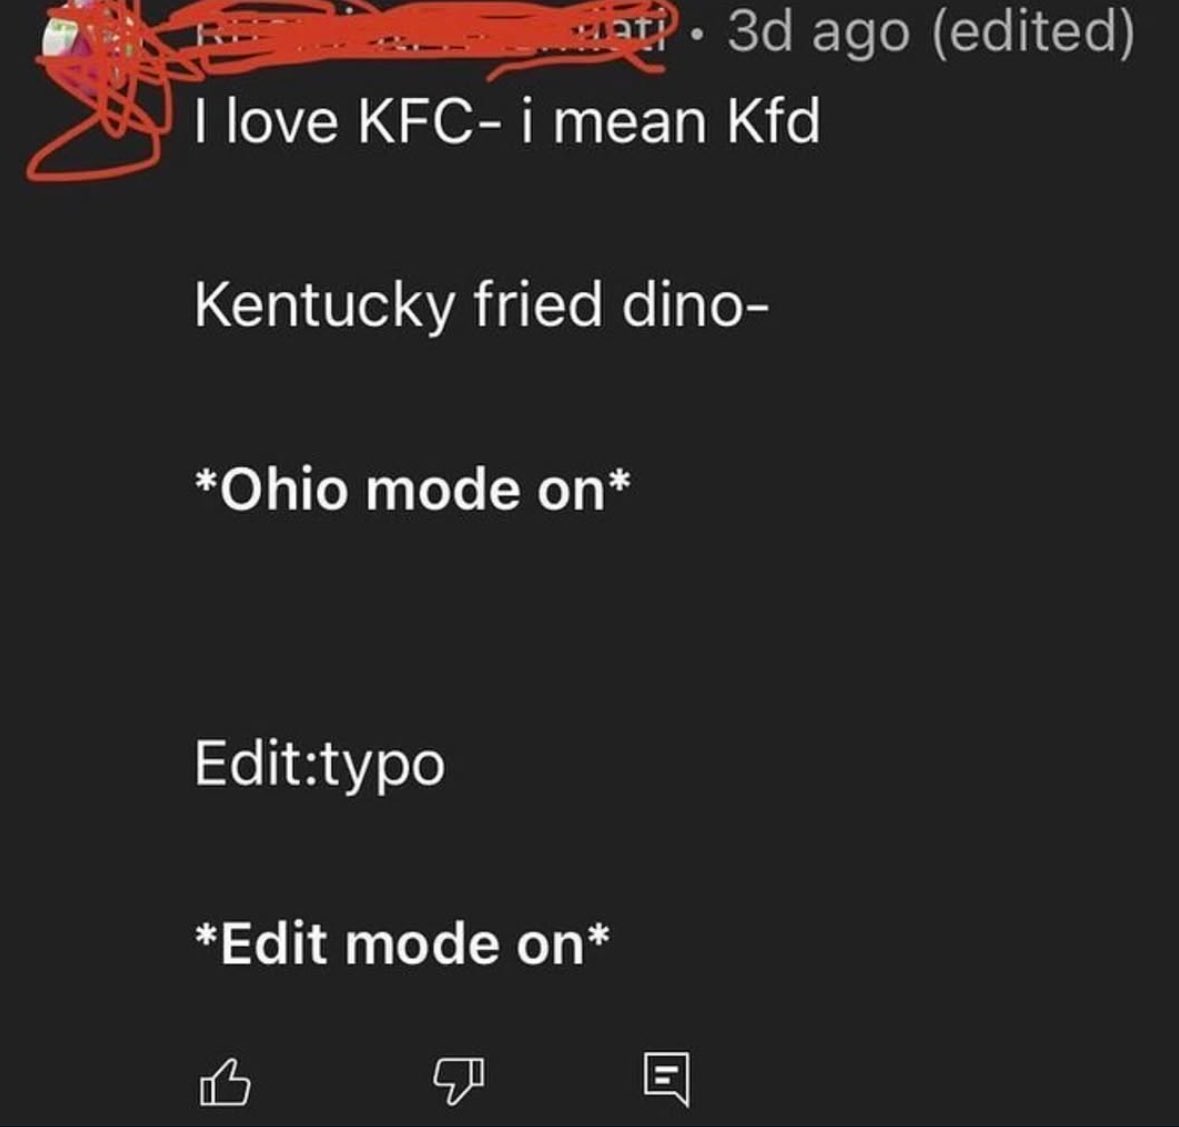Screen dimensions: 1179x1127
Task: Click the "Edit:typo" line
Action: tap(320, 765)
